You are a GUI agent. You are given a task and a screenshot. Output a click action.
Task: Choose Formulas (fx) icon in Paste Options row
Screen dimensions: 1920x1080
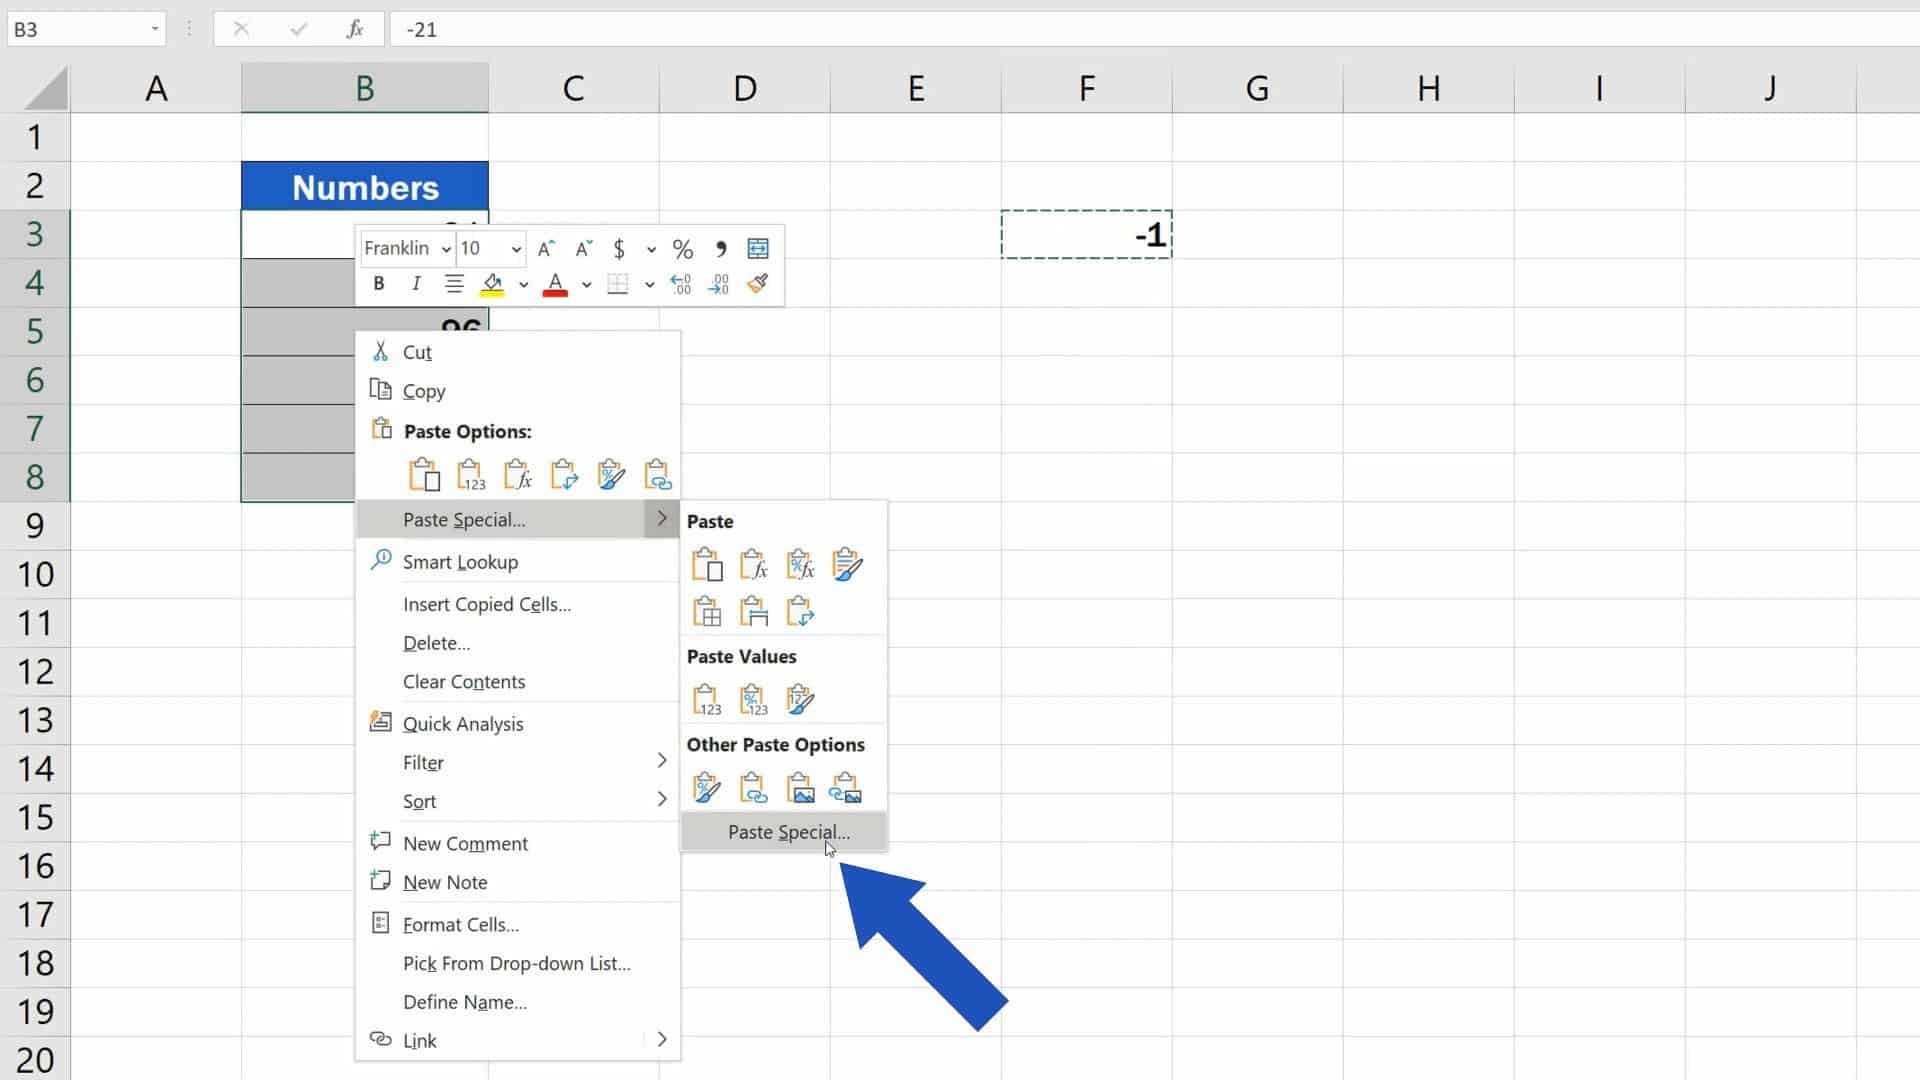(518, 475)
